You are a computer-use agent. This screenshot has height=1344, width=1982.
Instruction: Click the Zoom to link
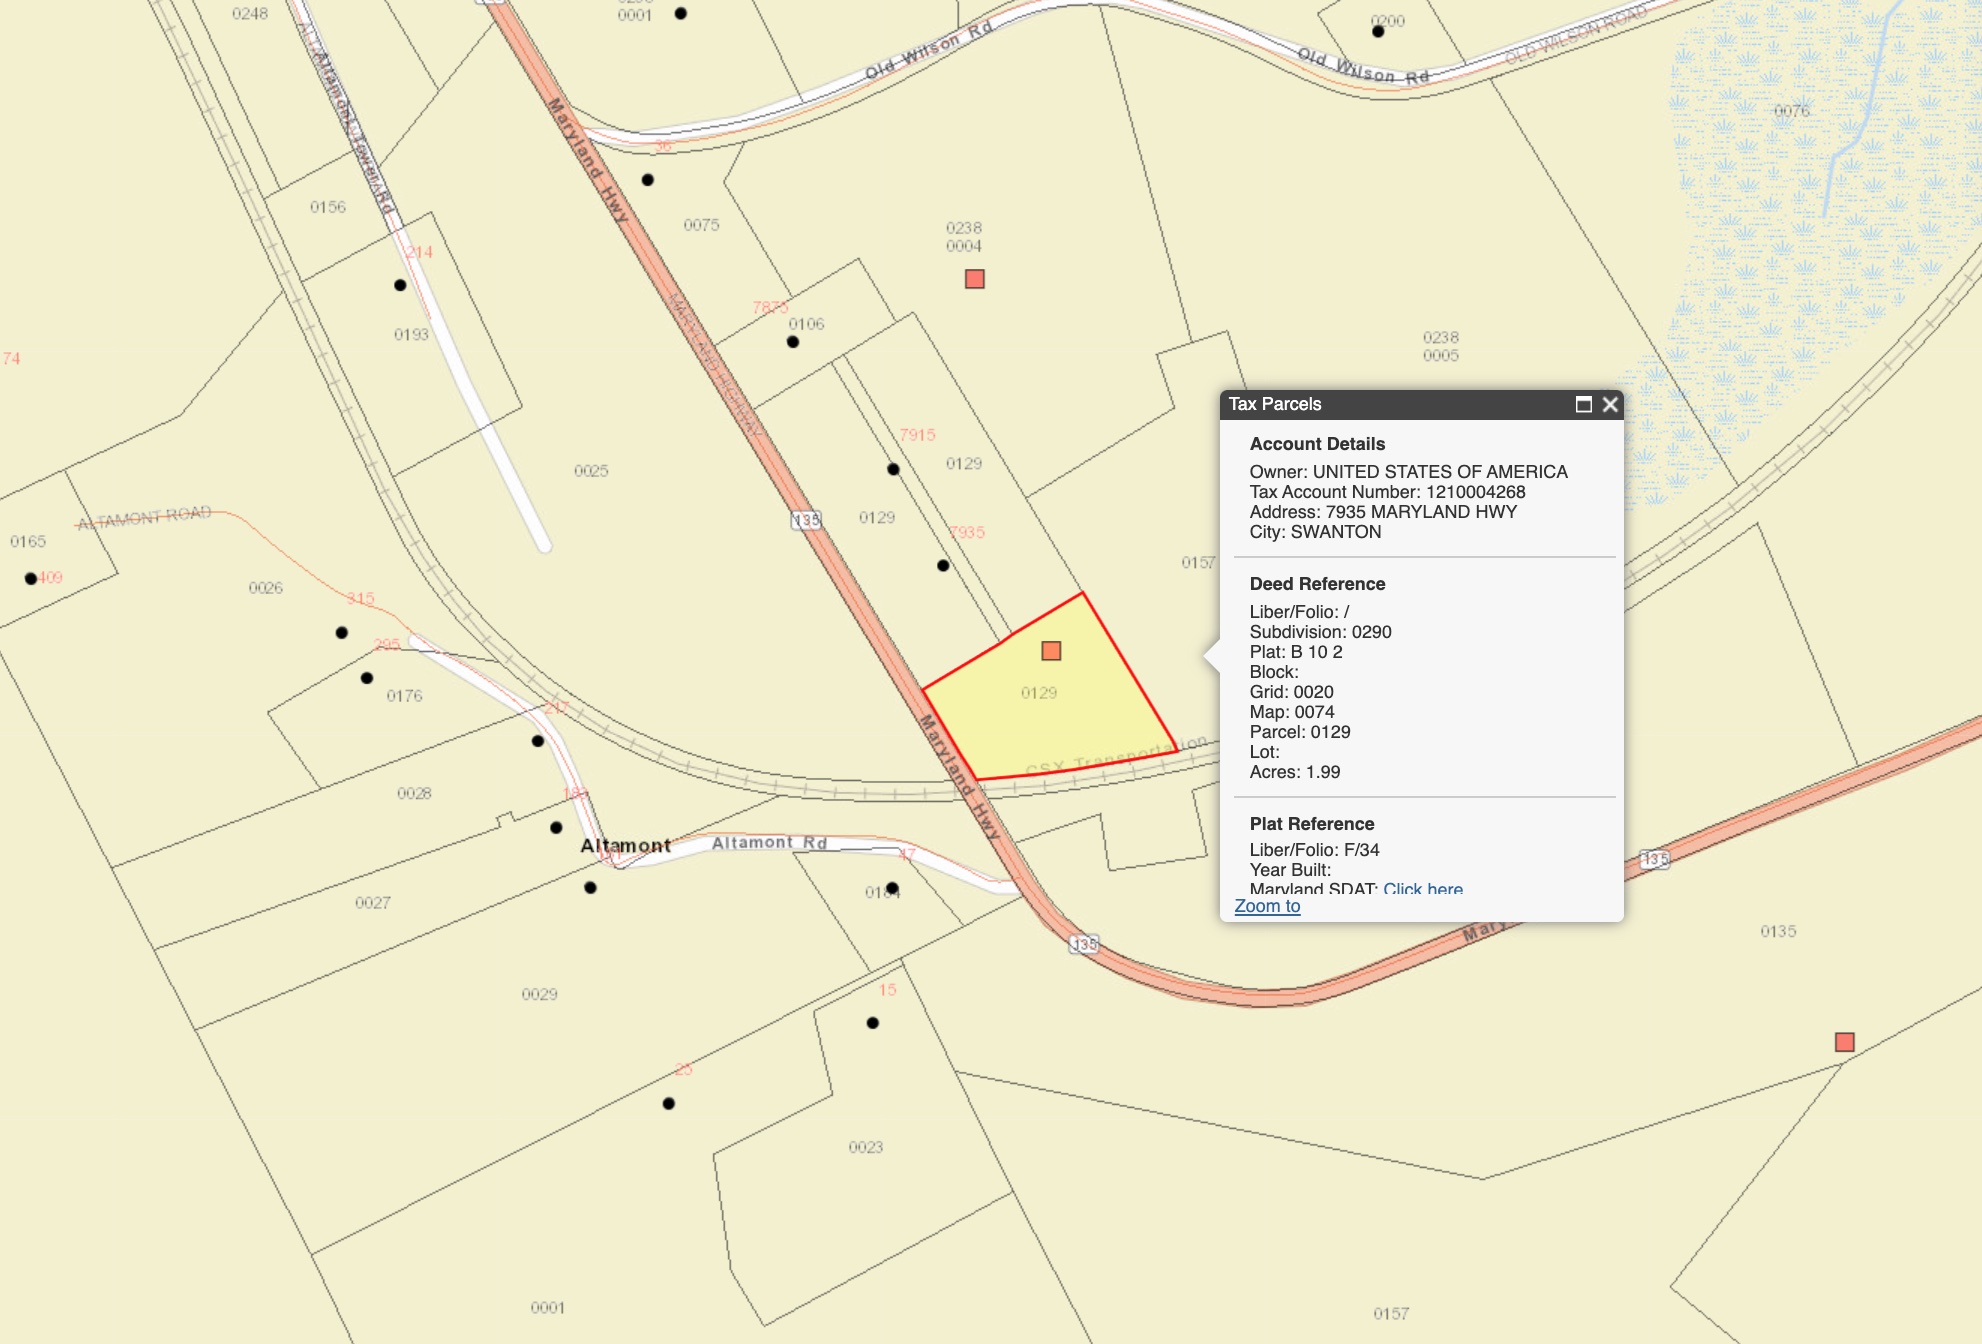(1267, 906)
